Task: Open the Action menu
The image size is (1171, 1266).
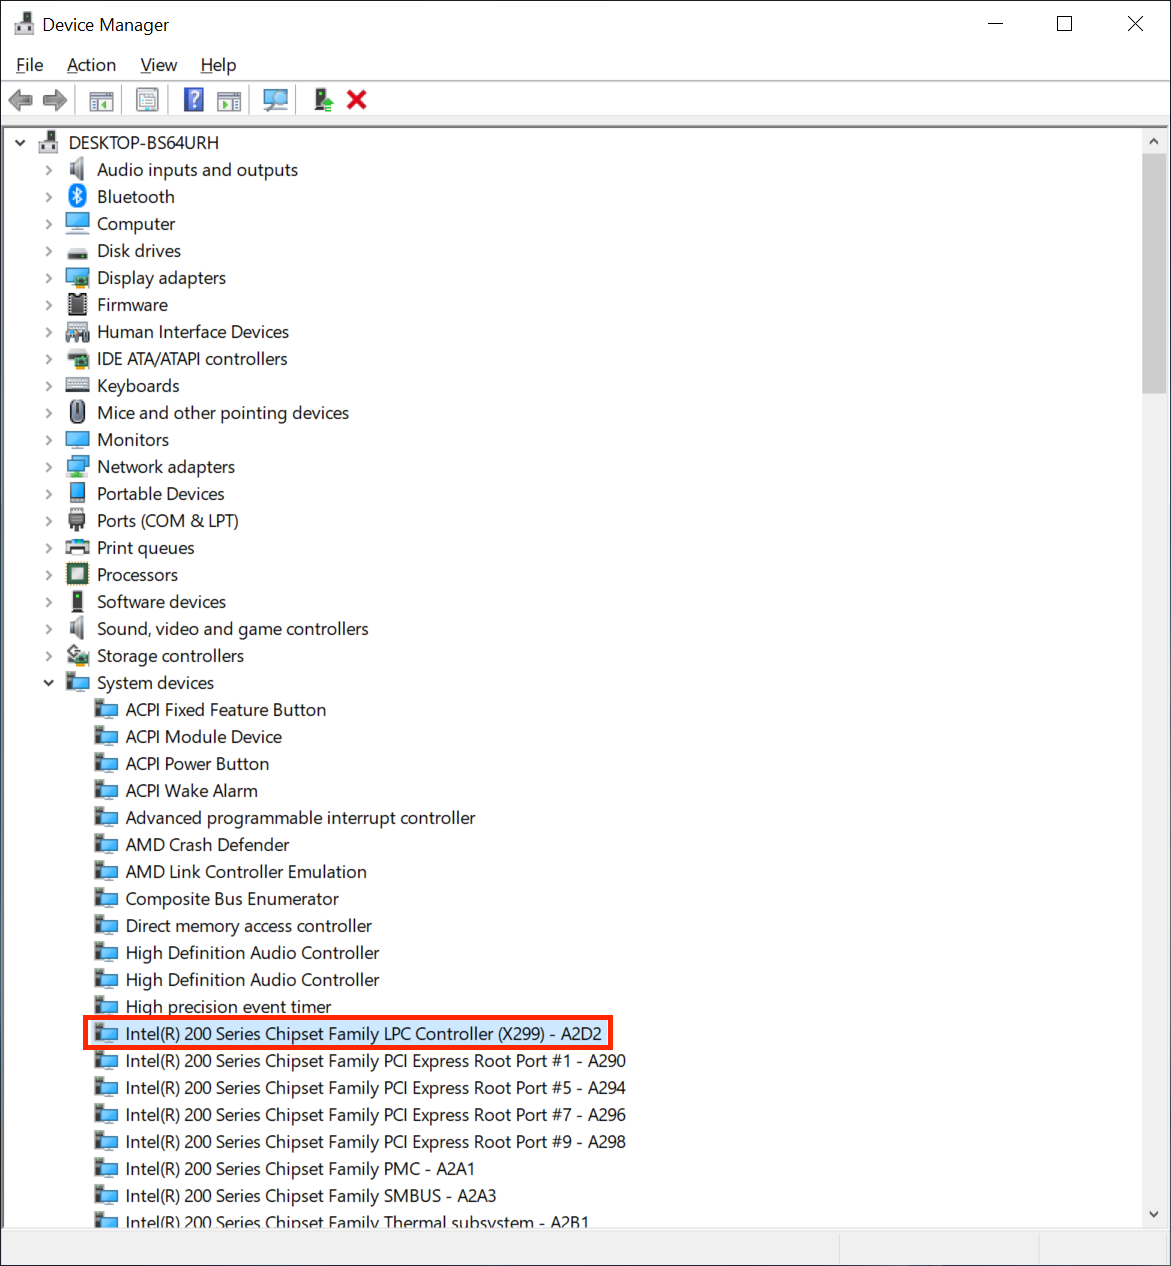Action: point(91,65)
